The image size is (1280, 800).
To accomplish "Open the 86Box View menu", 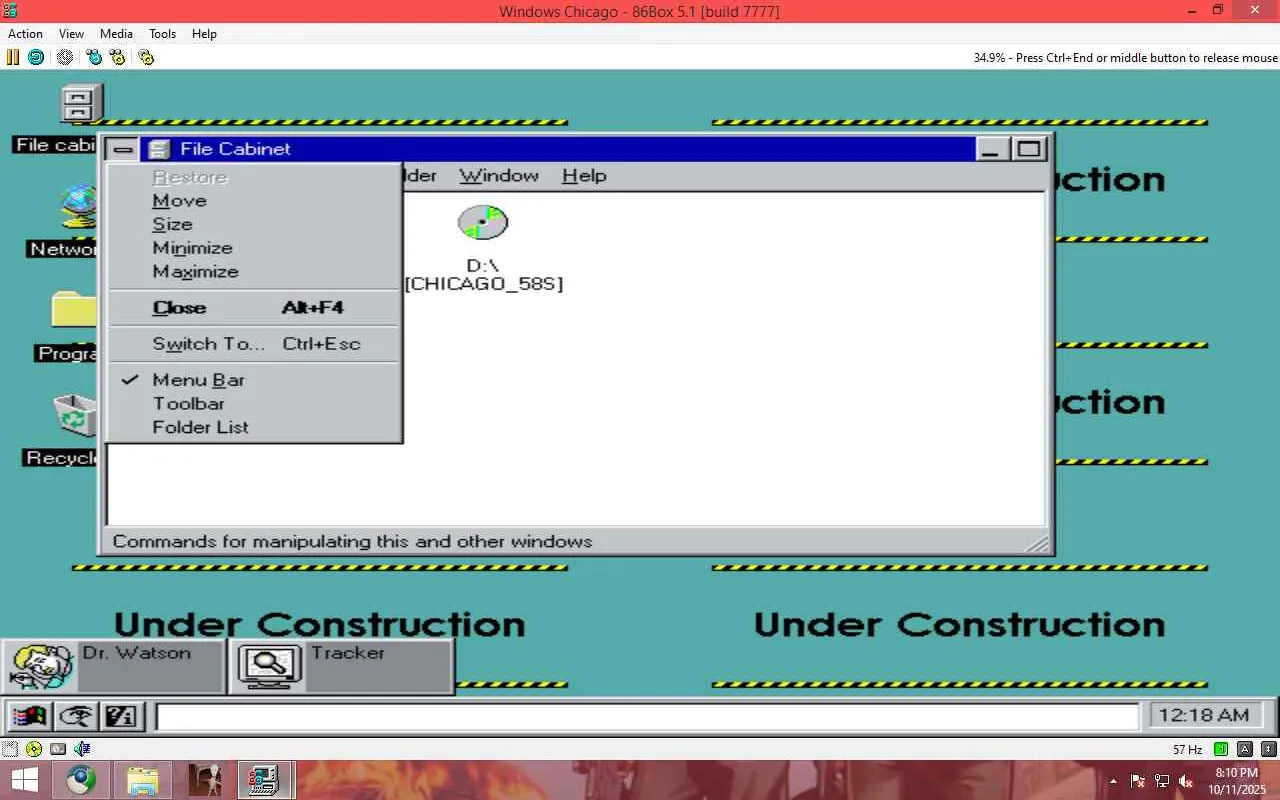I will [72, 34].
